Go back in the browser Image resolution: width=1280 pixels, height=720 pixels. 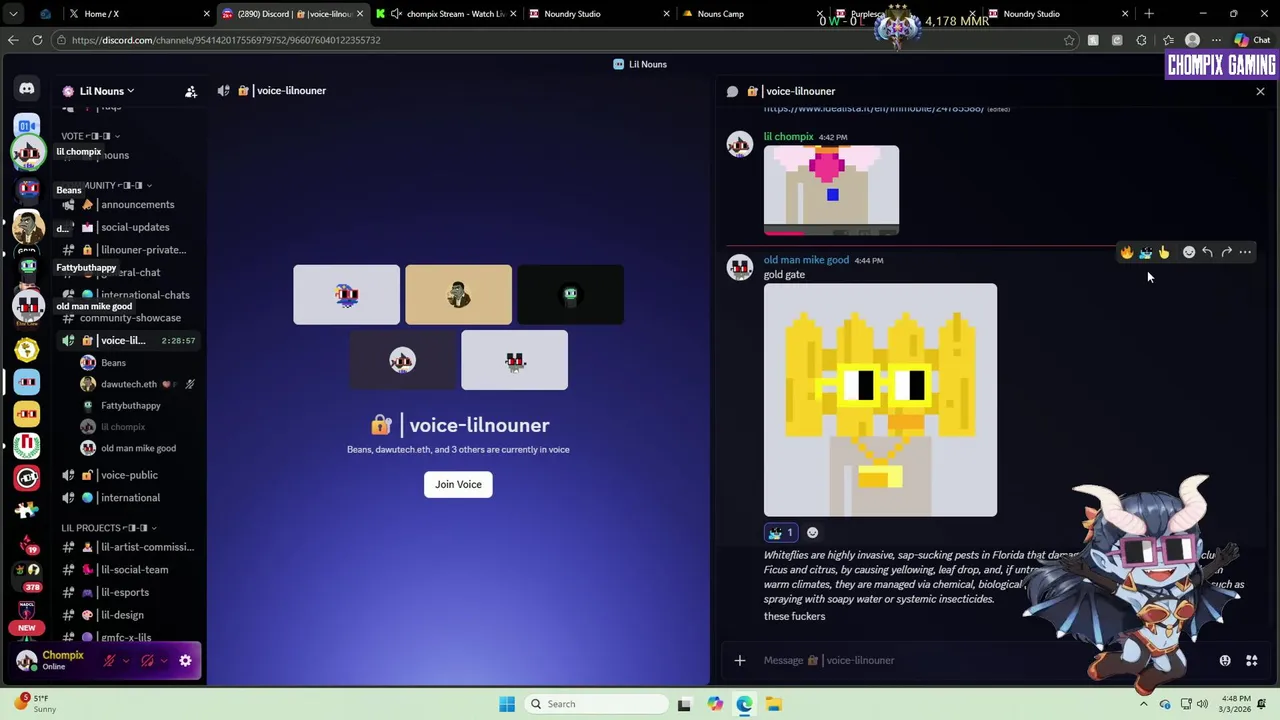pyautogui.click(x=13, y=40)
